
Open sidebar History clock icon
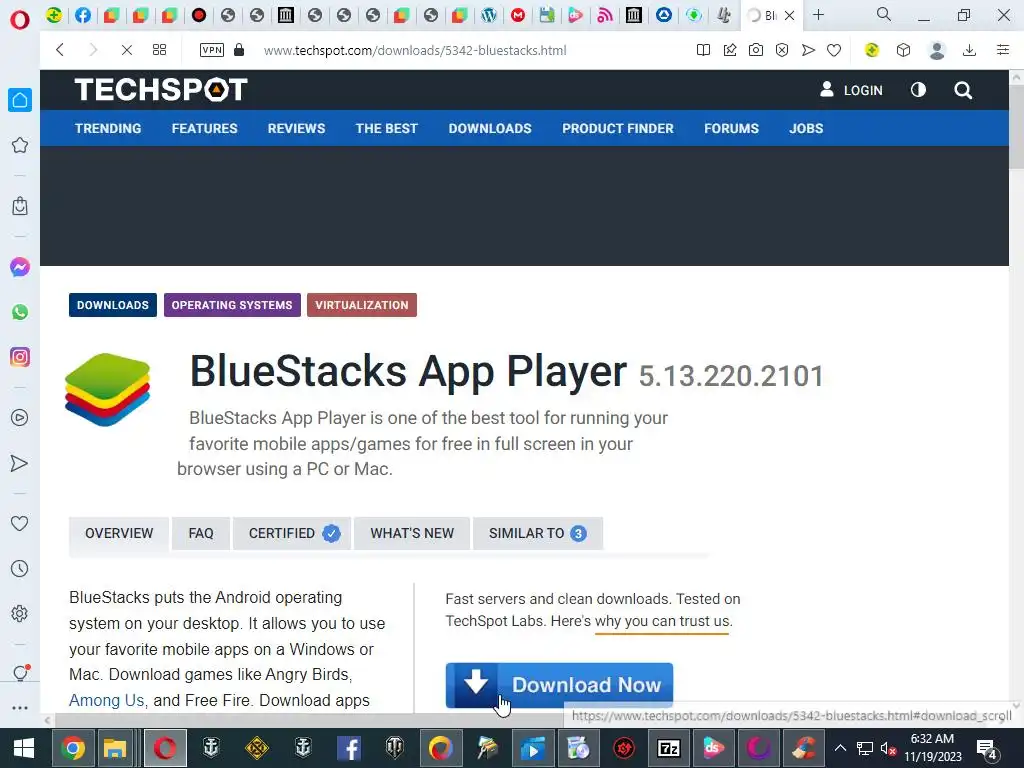[20, 569]
